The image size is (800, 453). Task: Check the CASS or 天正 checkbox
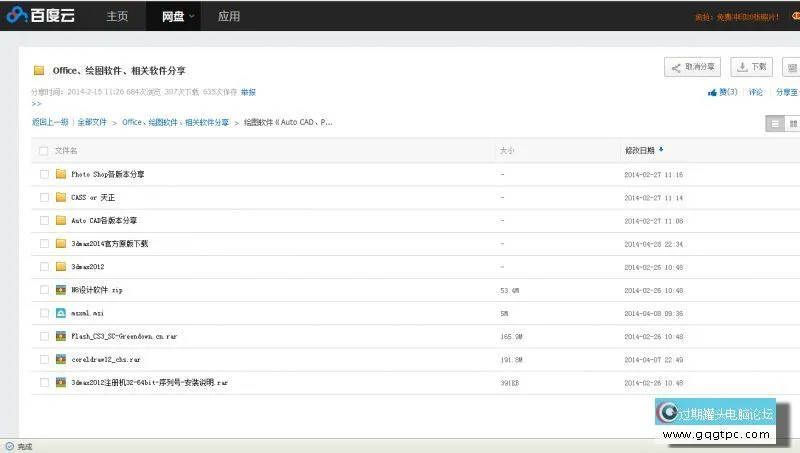tap(44, 197)
